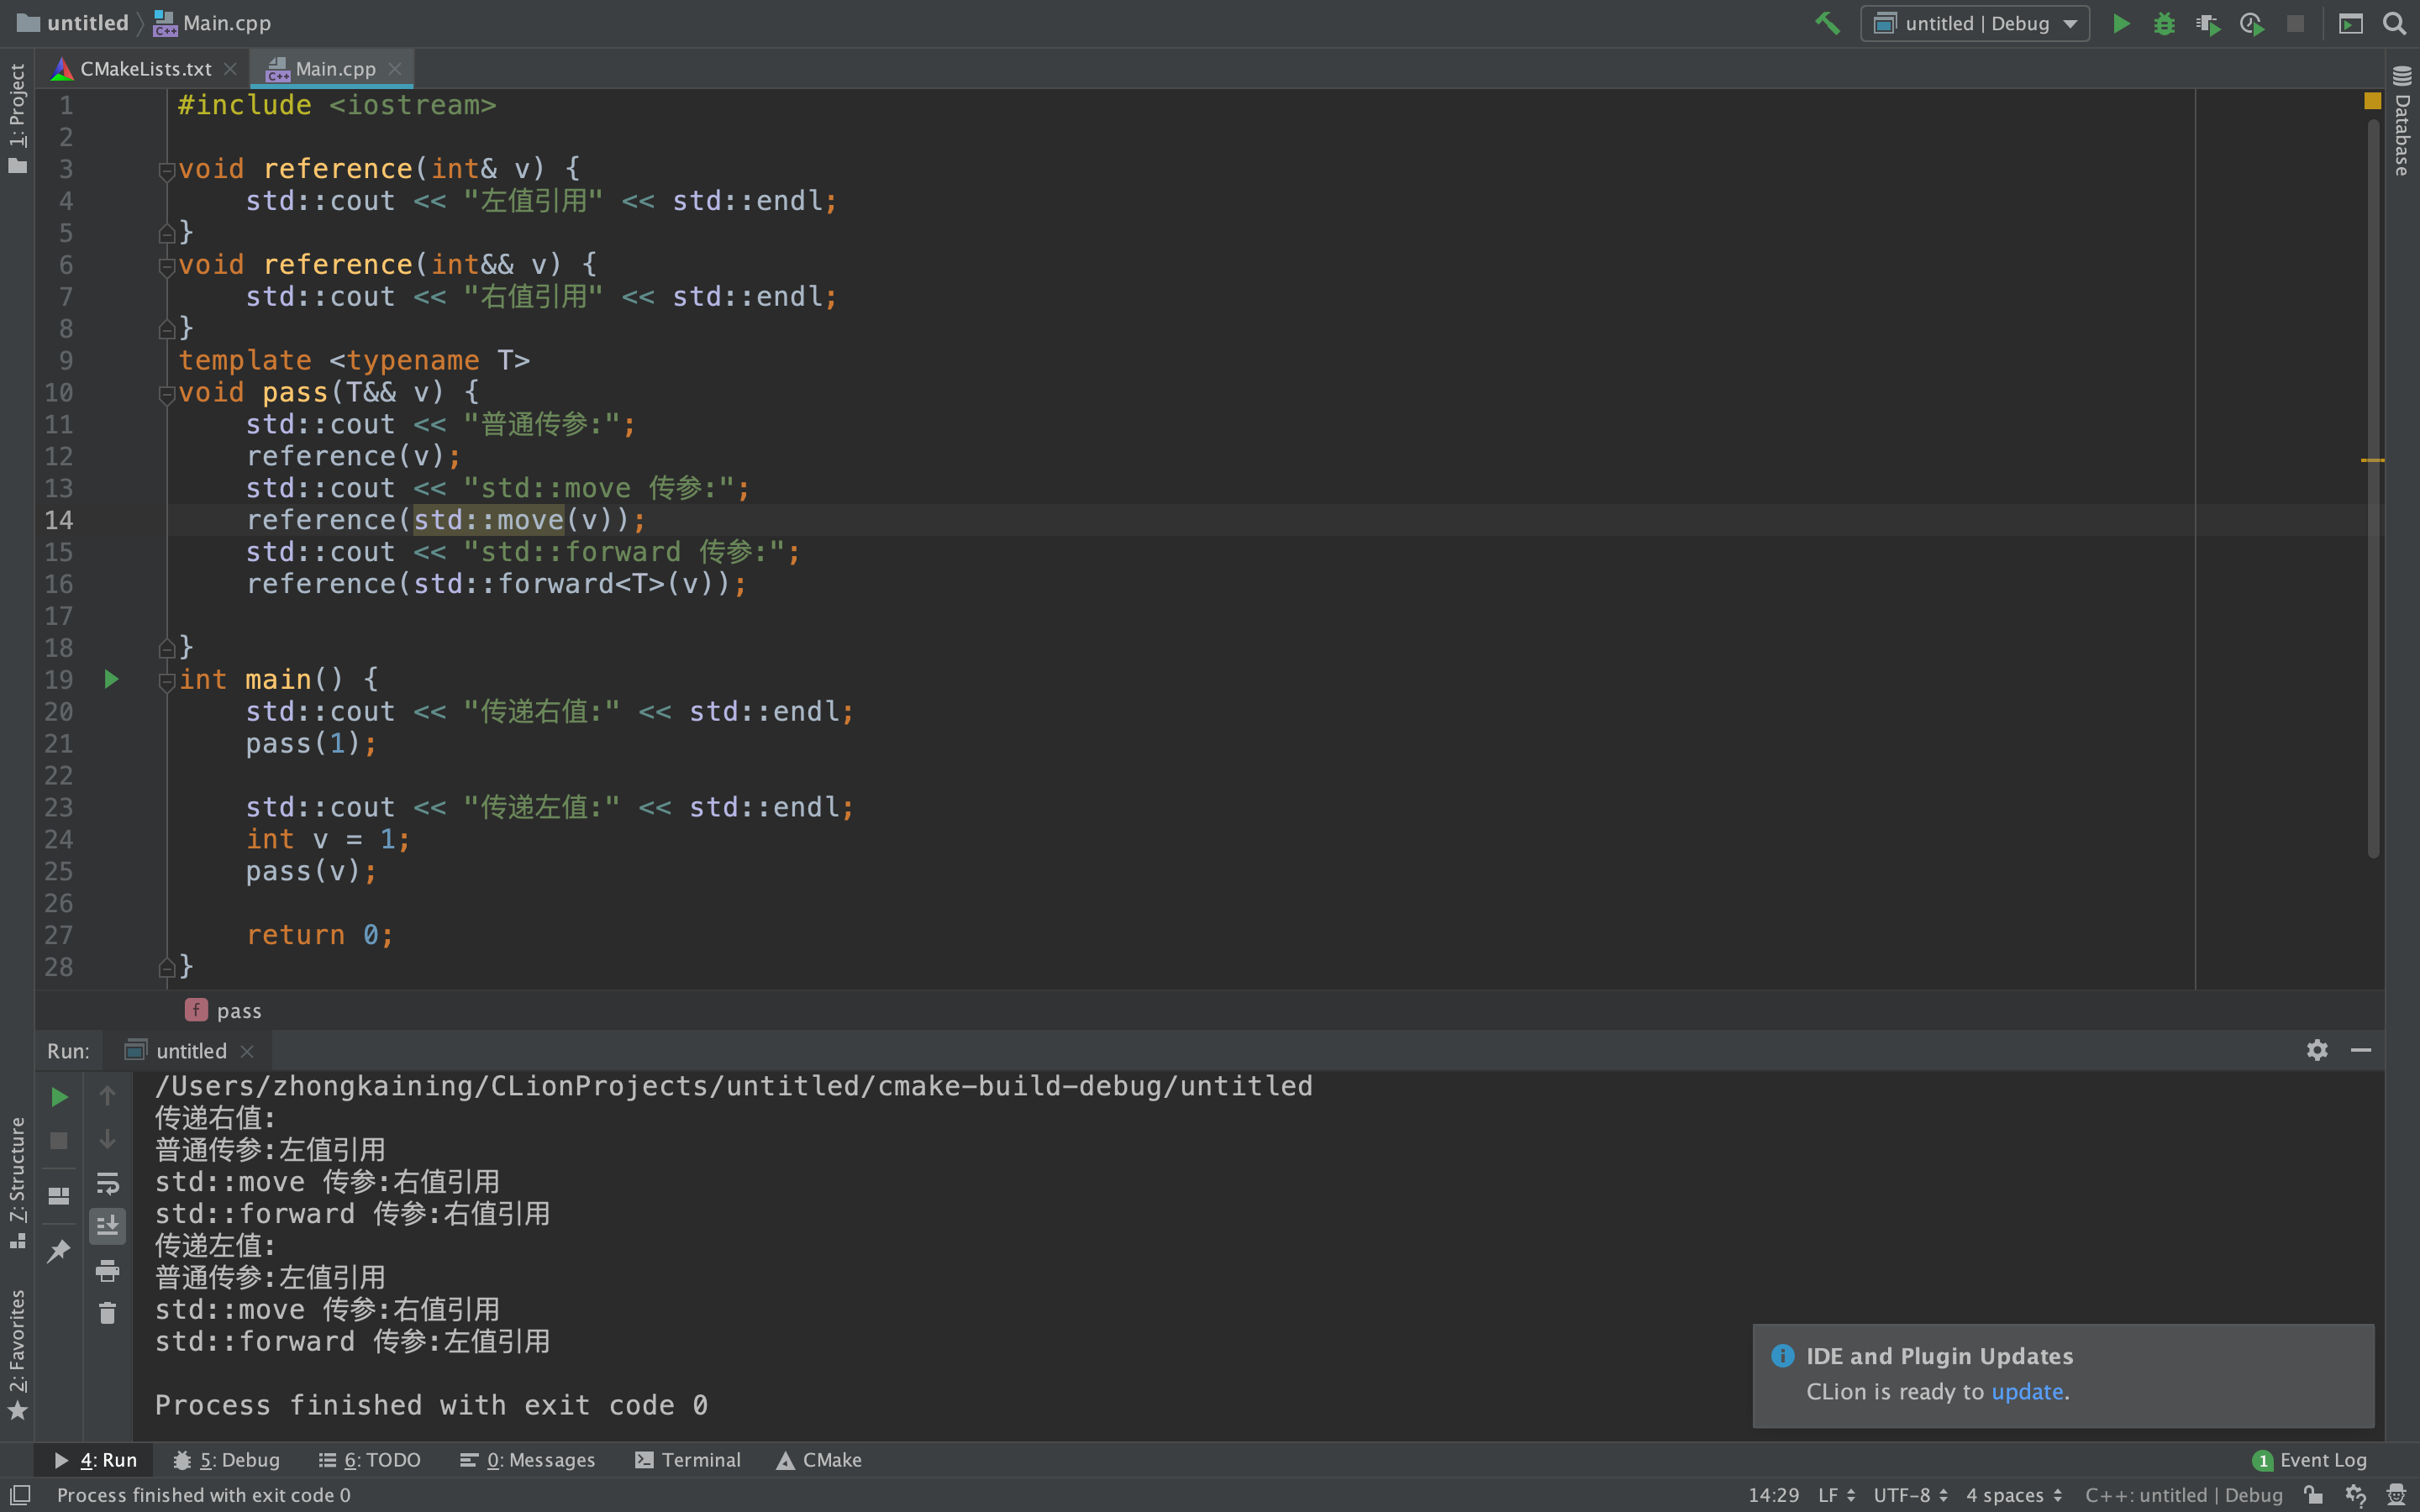Toggle tool window bars icon bottom-left
The image size is (2420, 1512).
click(20, 1495)
